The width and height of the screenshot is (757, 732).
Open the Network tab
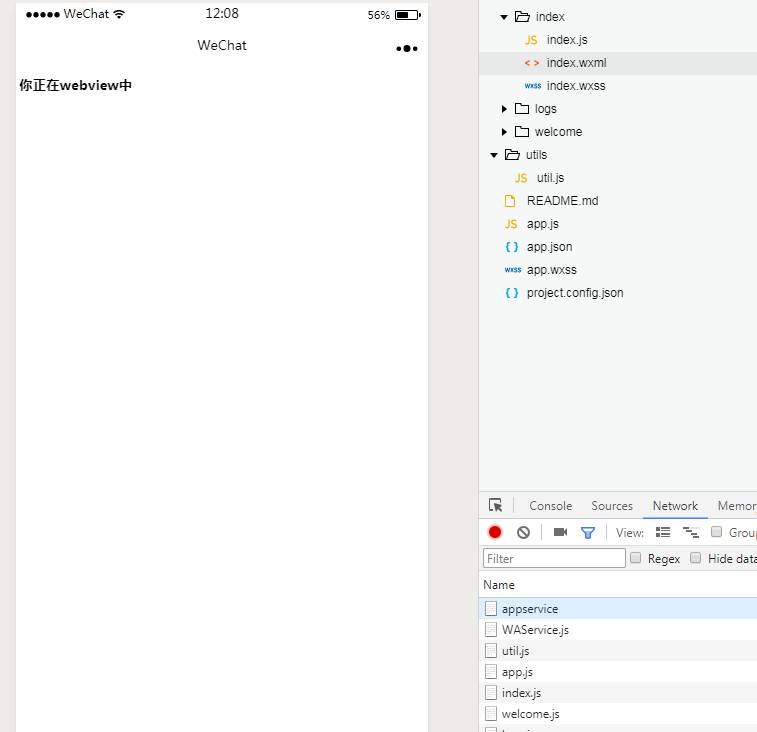click(x=675, y=506)
